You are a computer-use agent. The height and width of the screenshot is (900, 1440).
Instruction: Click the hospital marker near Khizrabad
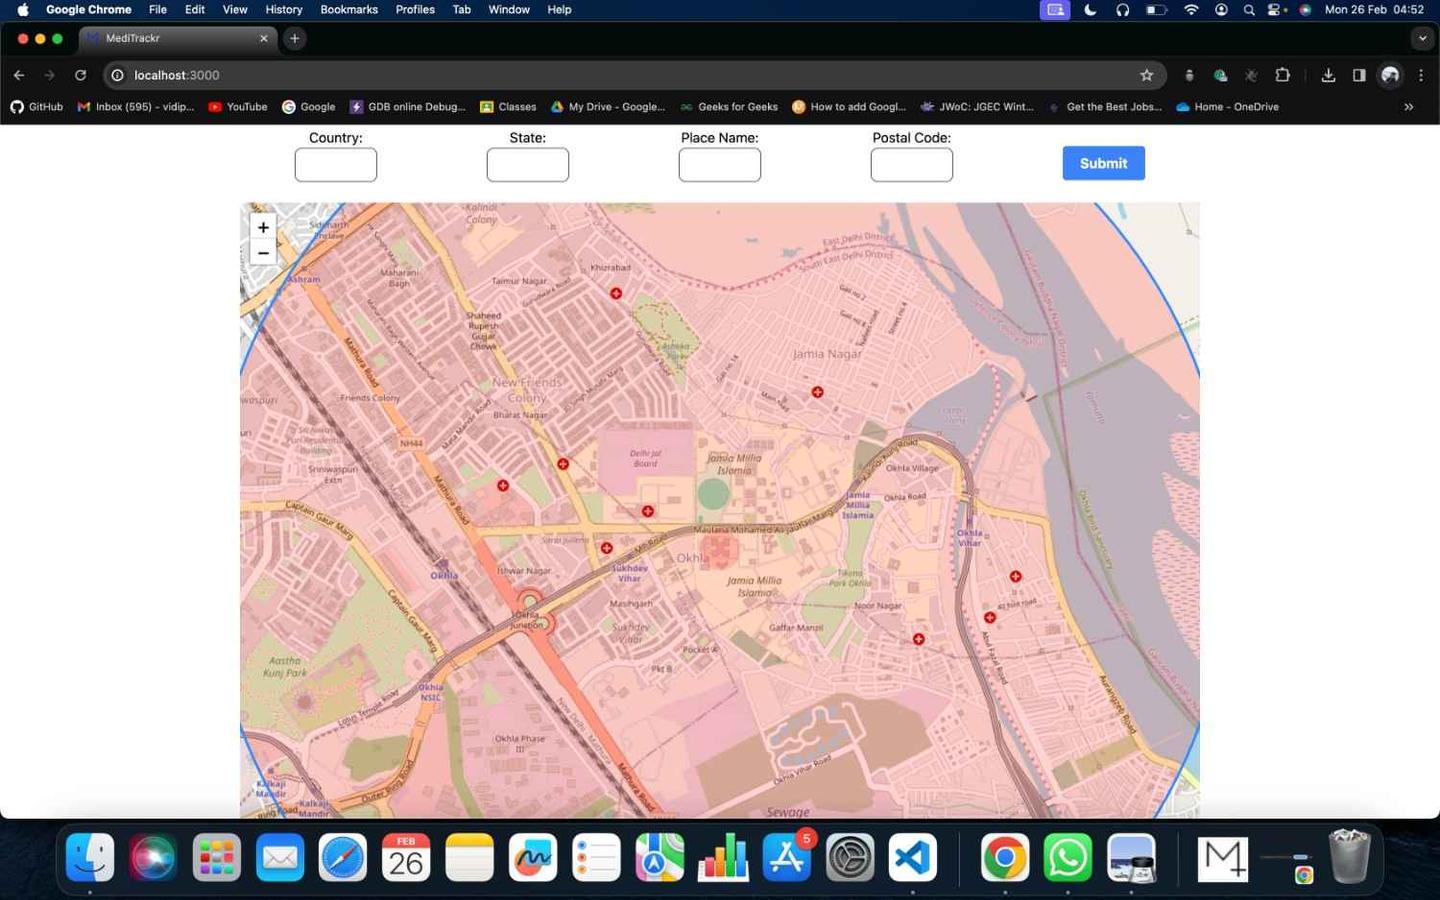(616, 293)
